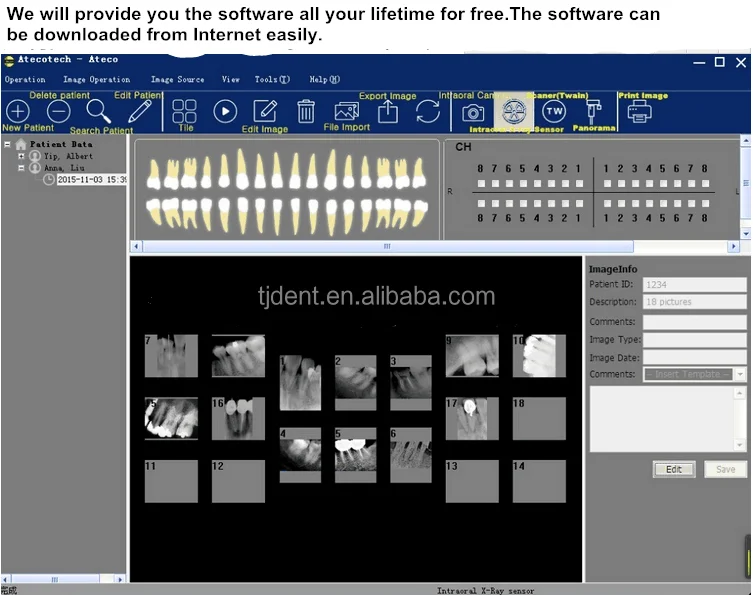Expand the Yip, Albert patient node
Screen dimensions: 753x595
tap(21, 156)
